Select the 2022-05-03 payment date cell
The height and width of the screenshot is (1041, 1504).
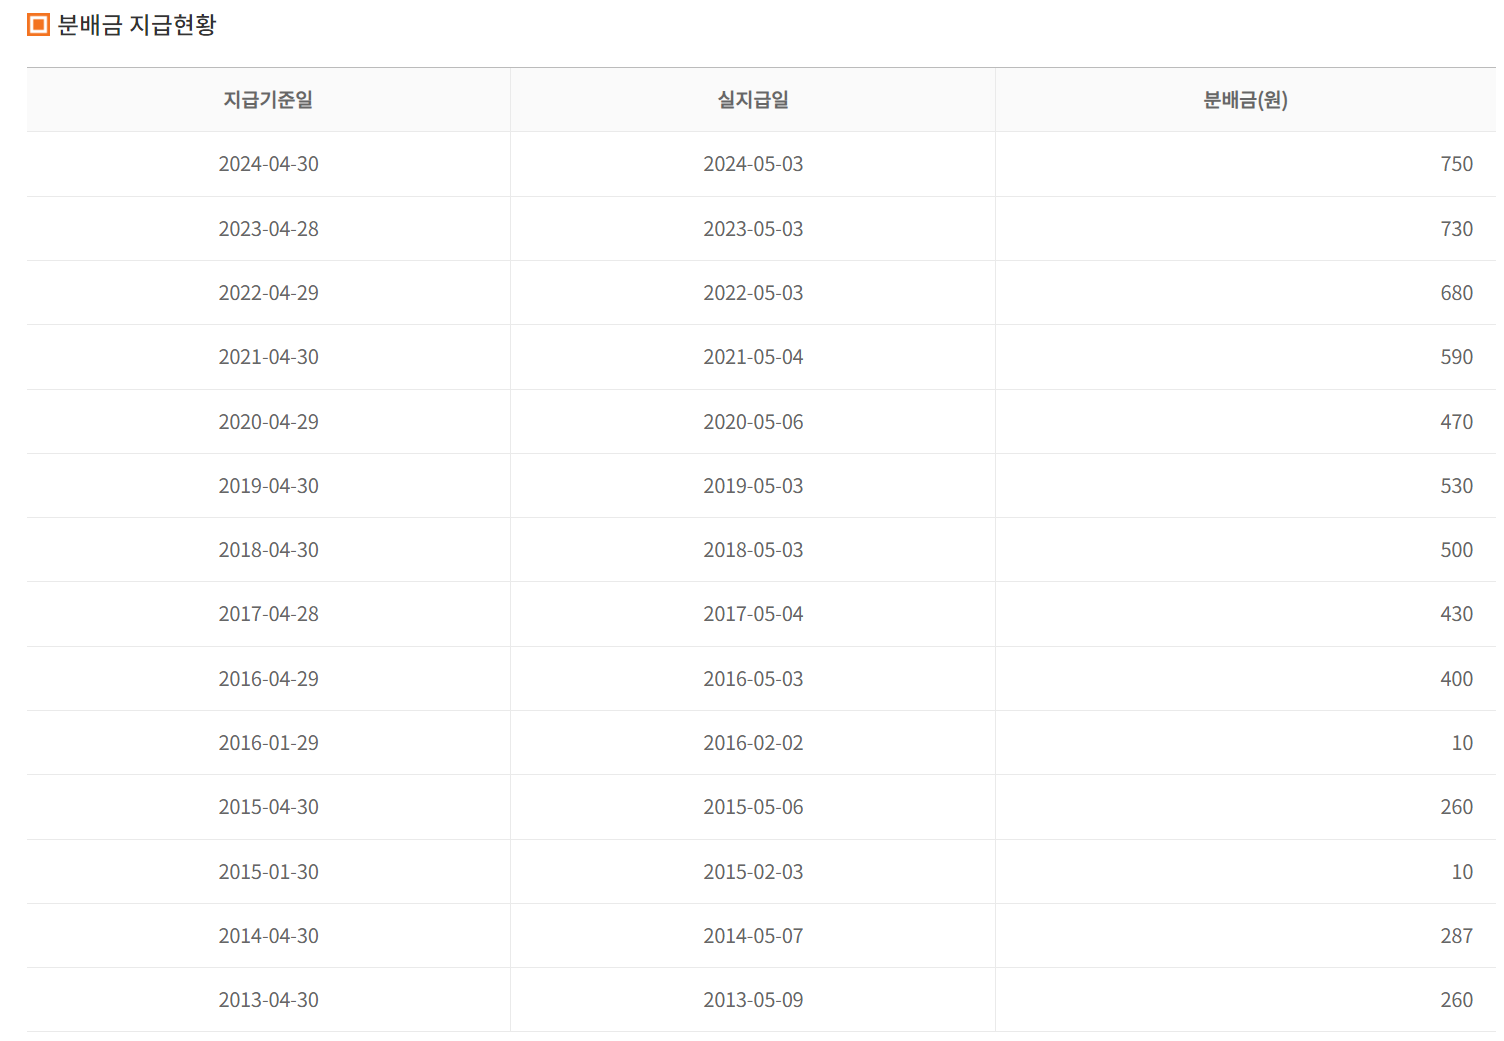(753, 293)
